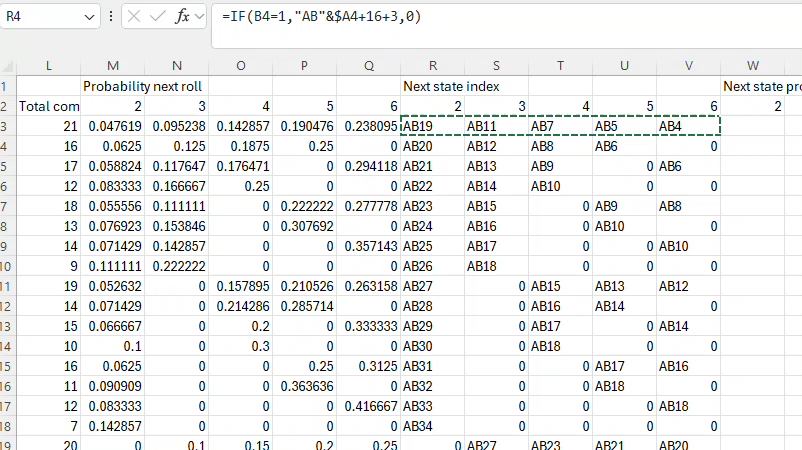Click the Select All corner of the grid
The image size is (802, 450).
(7, 66)
